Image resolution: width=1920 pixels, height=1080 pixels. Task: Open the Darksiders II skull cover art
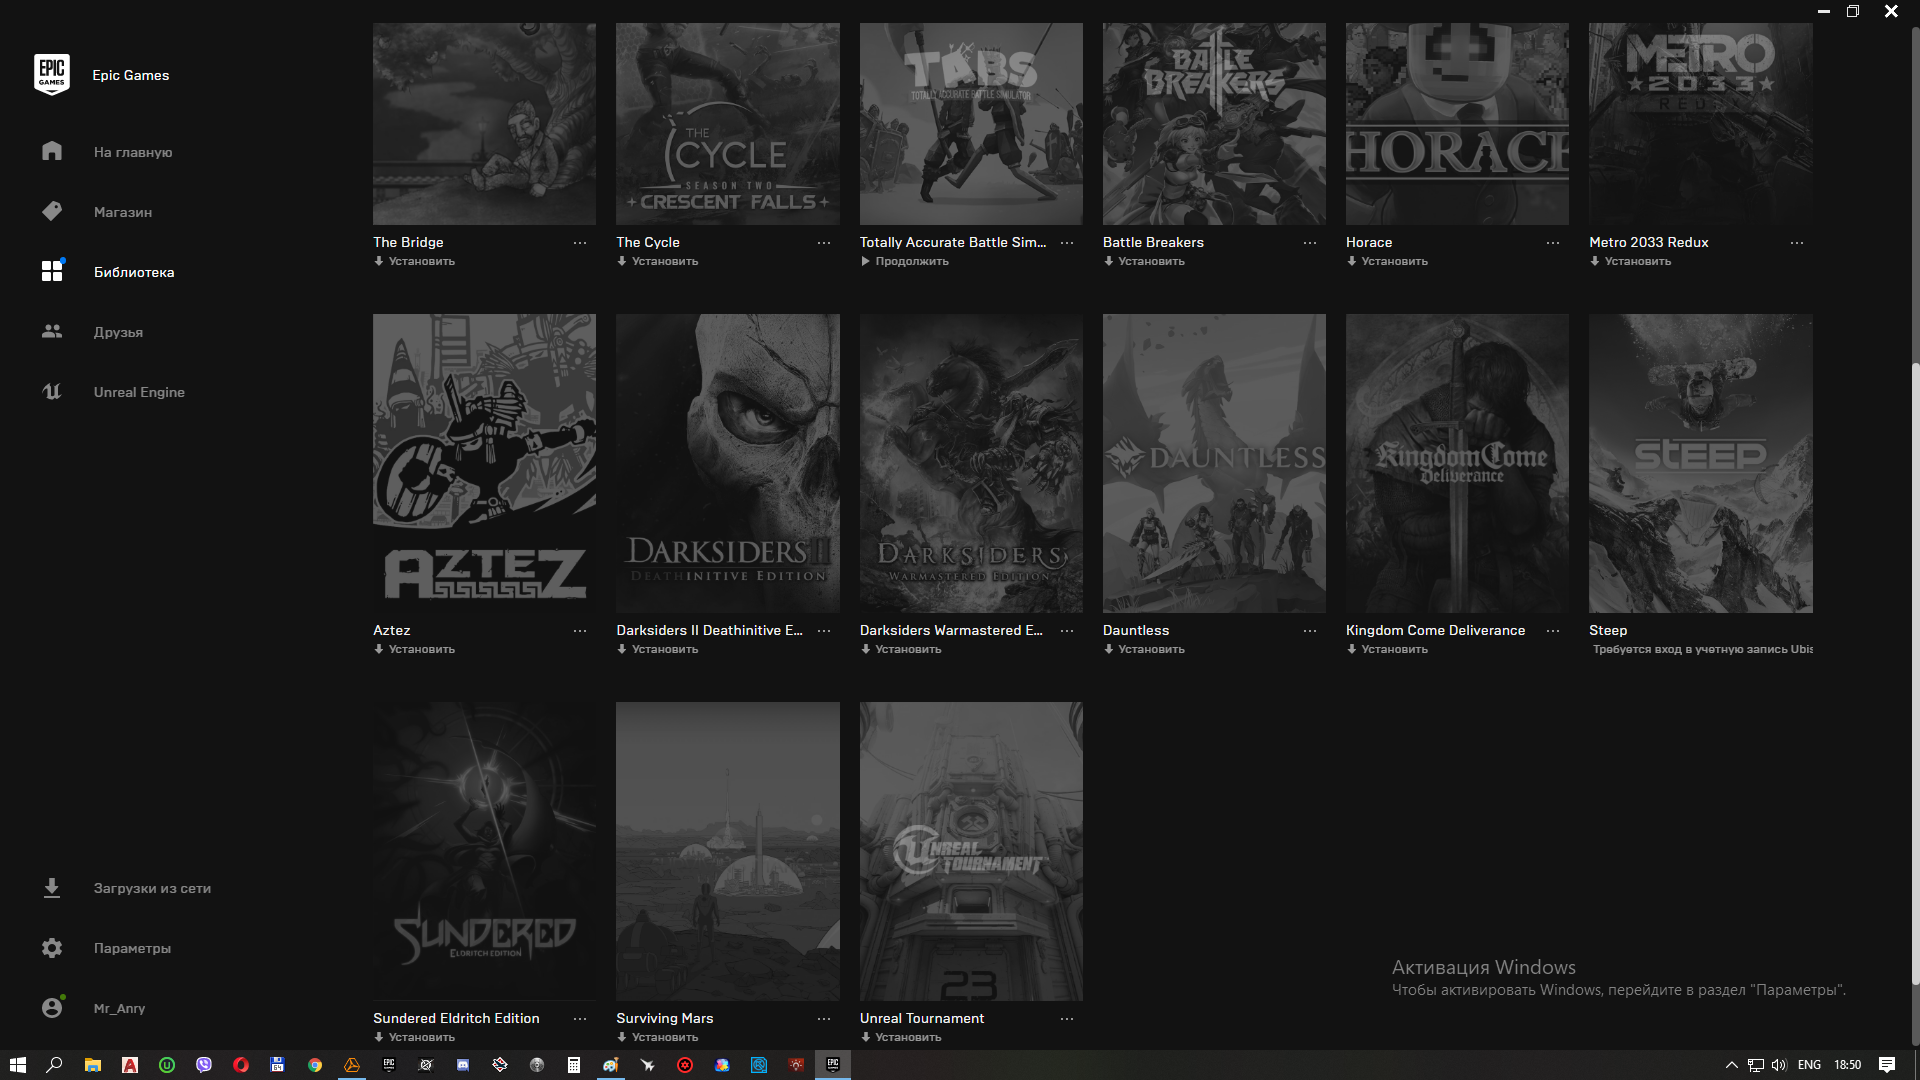727,463
